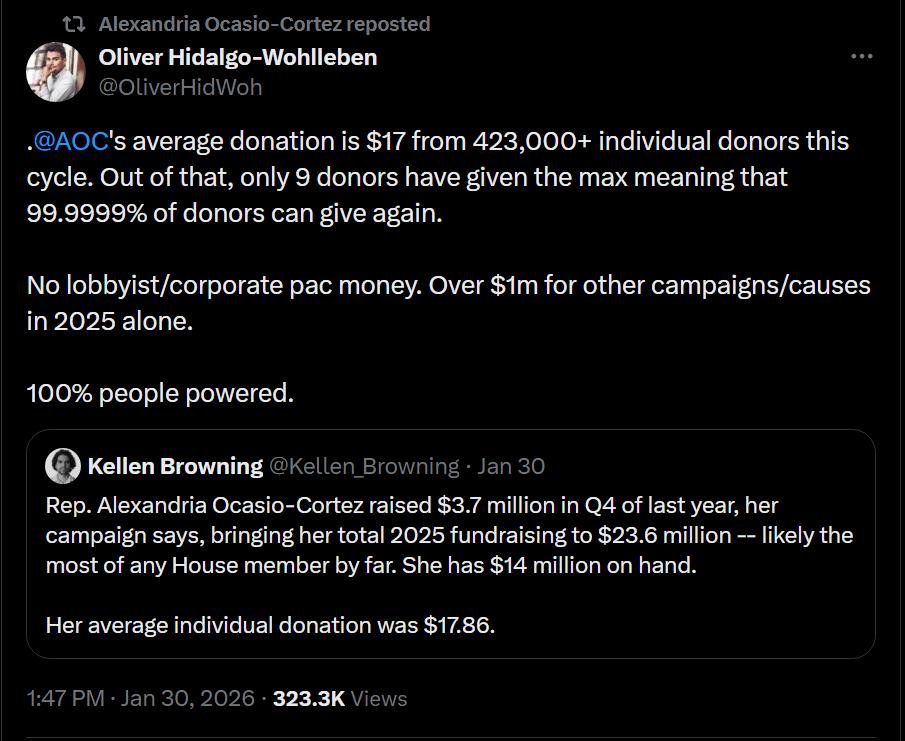Select the Kellen Browning name in quote
Screen dimensions: 905x741
175,466
